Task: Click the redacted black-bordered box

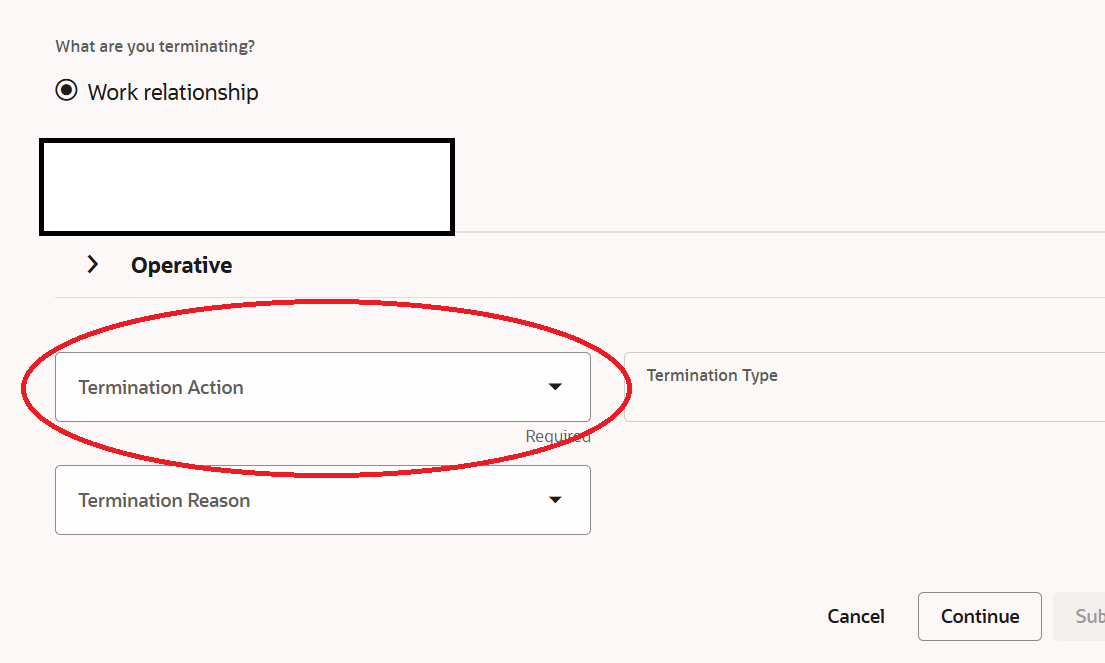Action: point(247,187)
